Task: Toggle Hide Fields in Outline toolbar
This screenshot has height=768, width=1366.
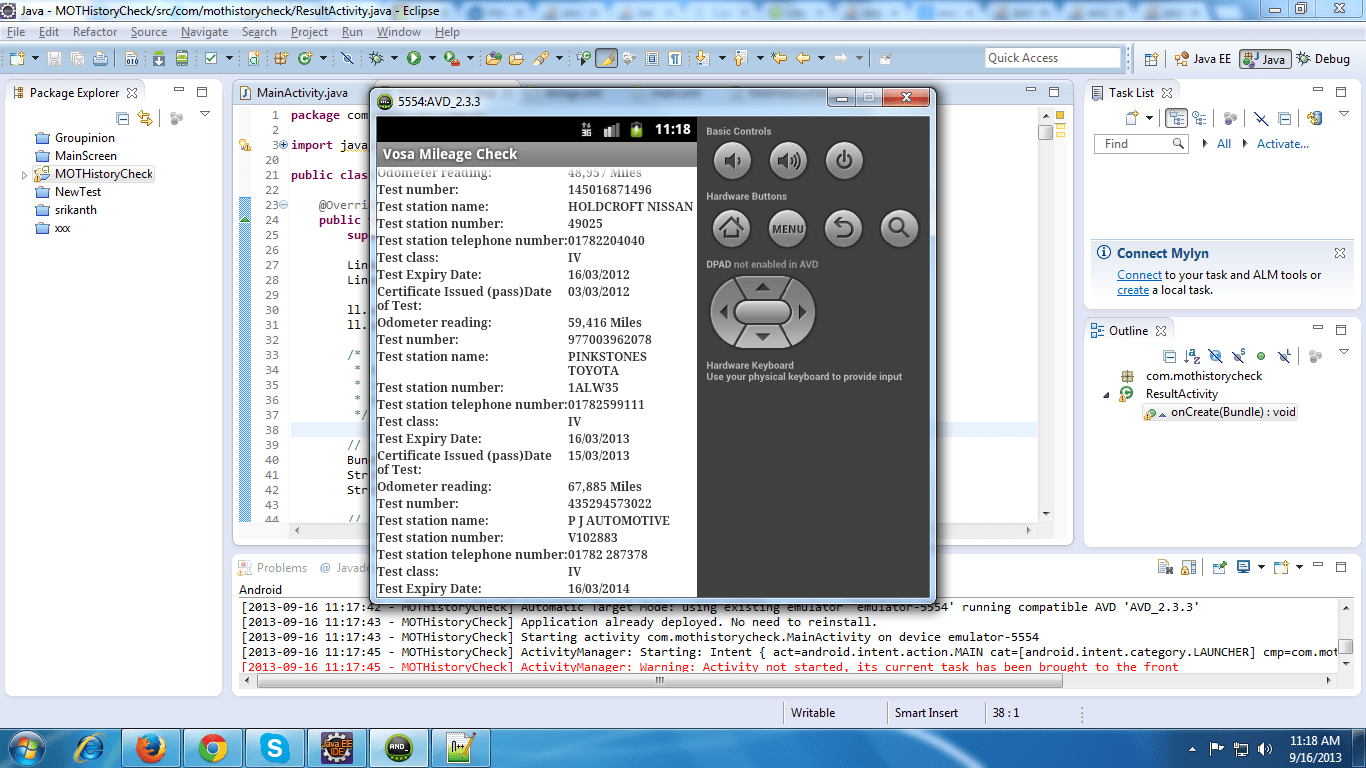Action: 1215,356
